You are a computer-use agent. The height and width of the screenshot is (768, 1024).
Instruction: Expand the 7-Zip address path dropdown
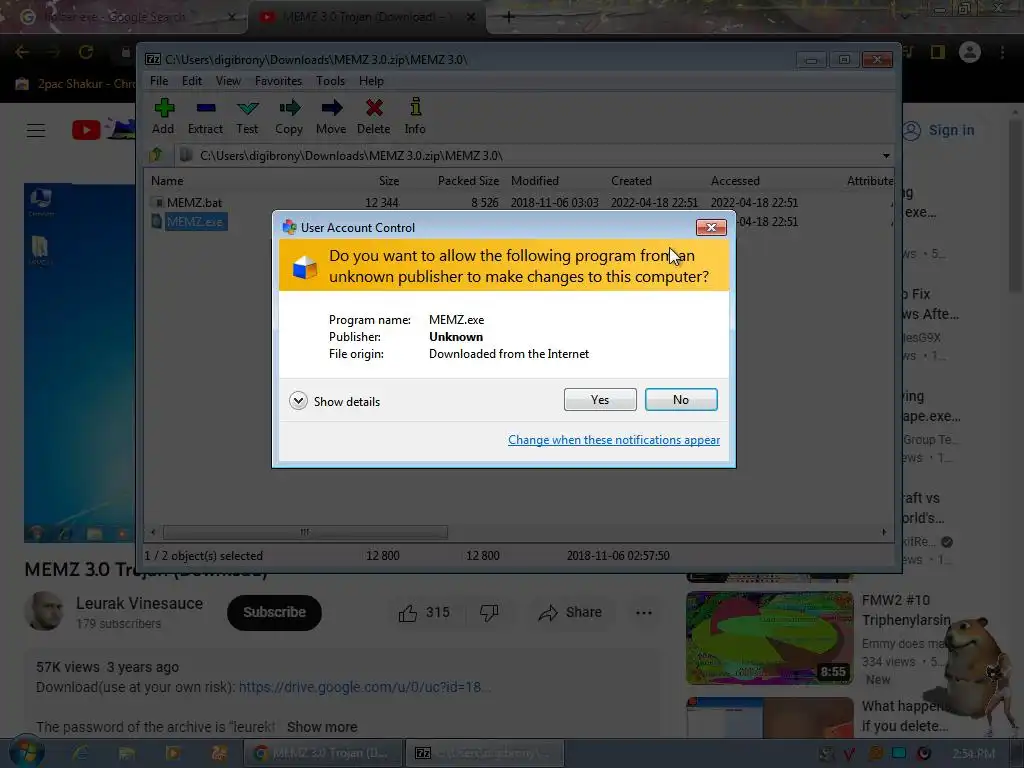pos(886,155)
